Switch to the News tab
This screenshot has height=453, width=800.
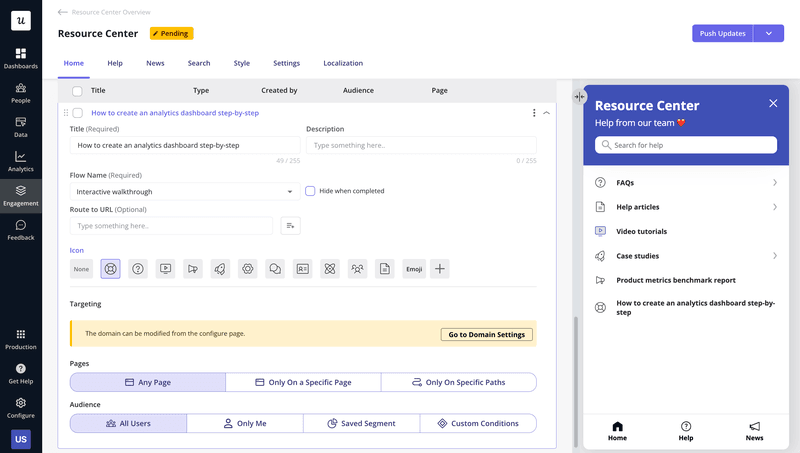155,63
